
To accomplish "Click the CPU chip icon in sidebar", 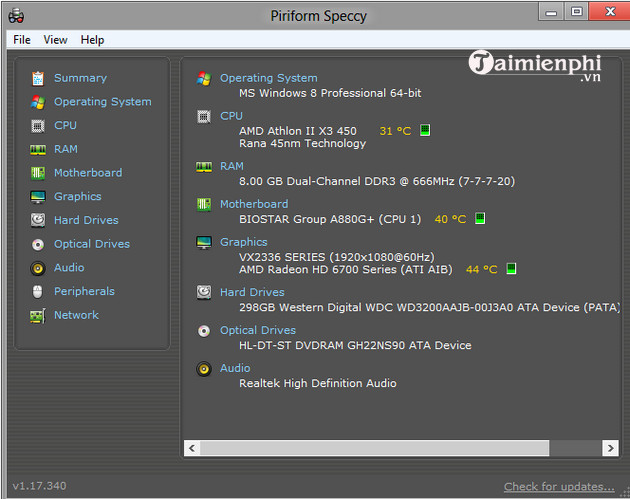I will click(38, 126).
